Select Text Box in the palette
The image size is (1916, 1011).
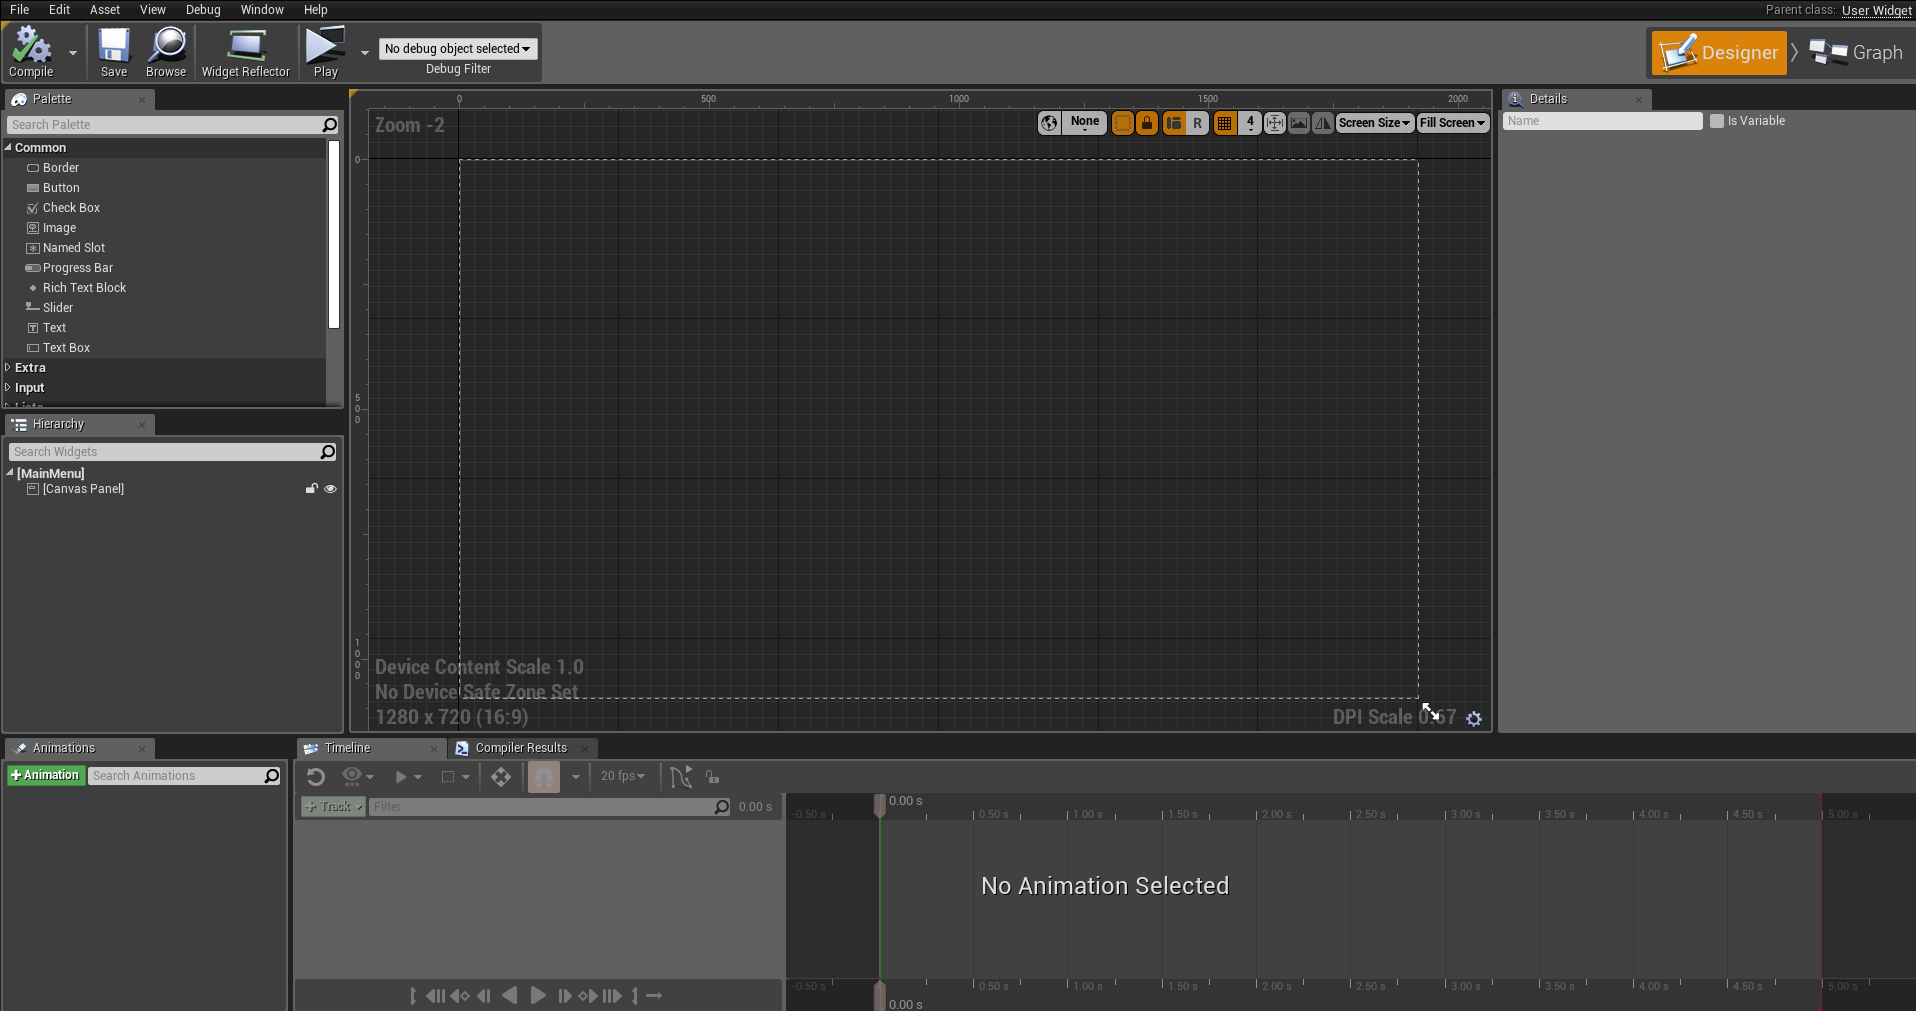click(x=66, y=348)
